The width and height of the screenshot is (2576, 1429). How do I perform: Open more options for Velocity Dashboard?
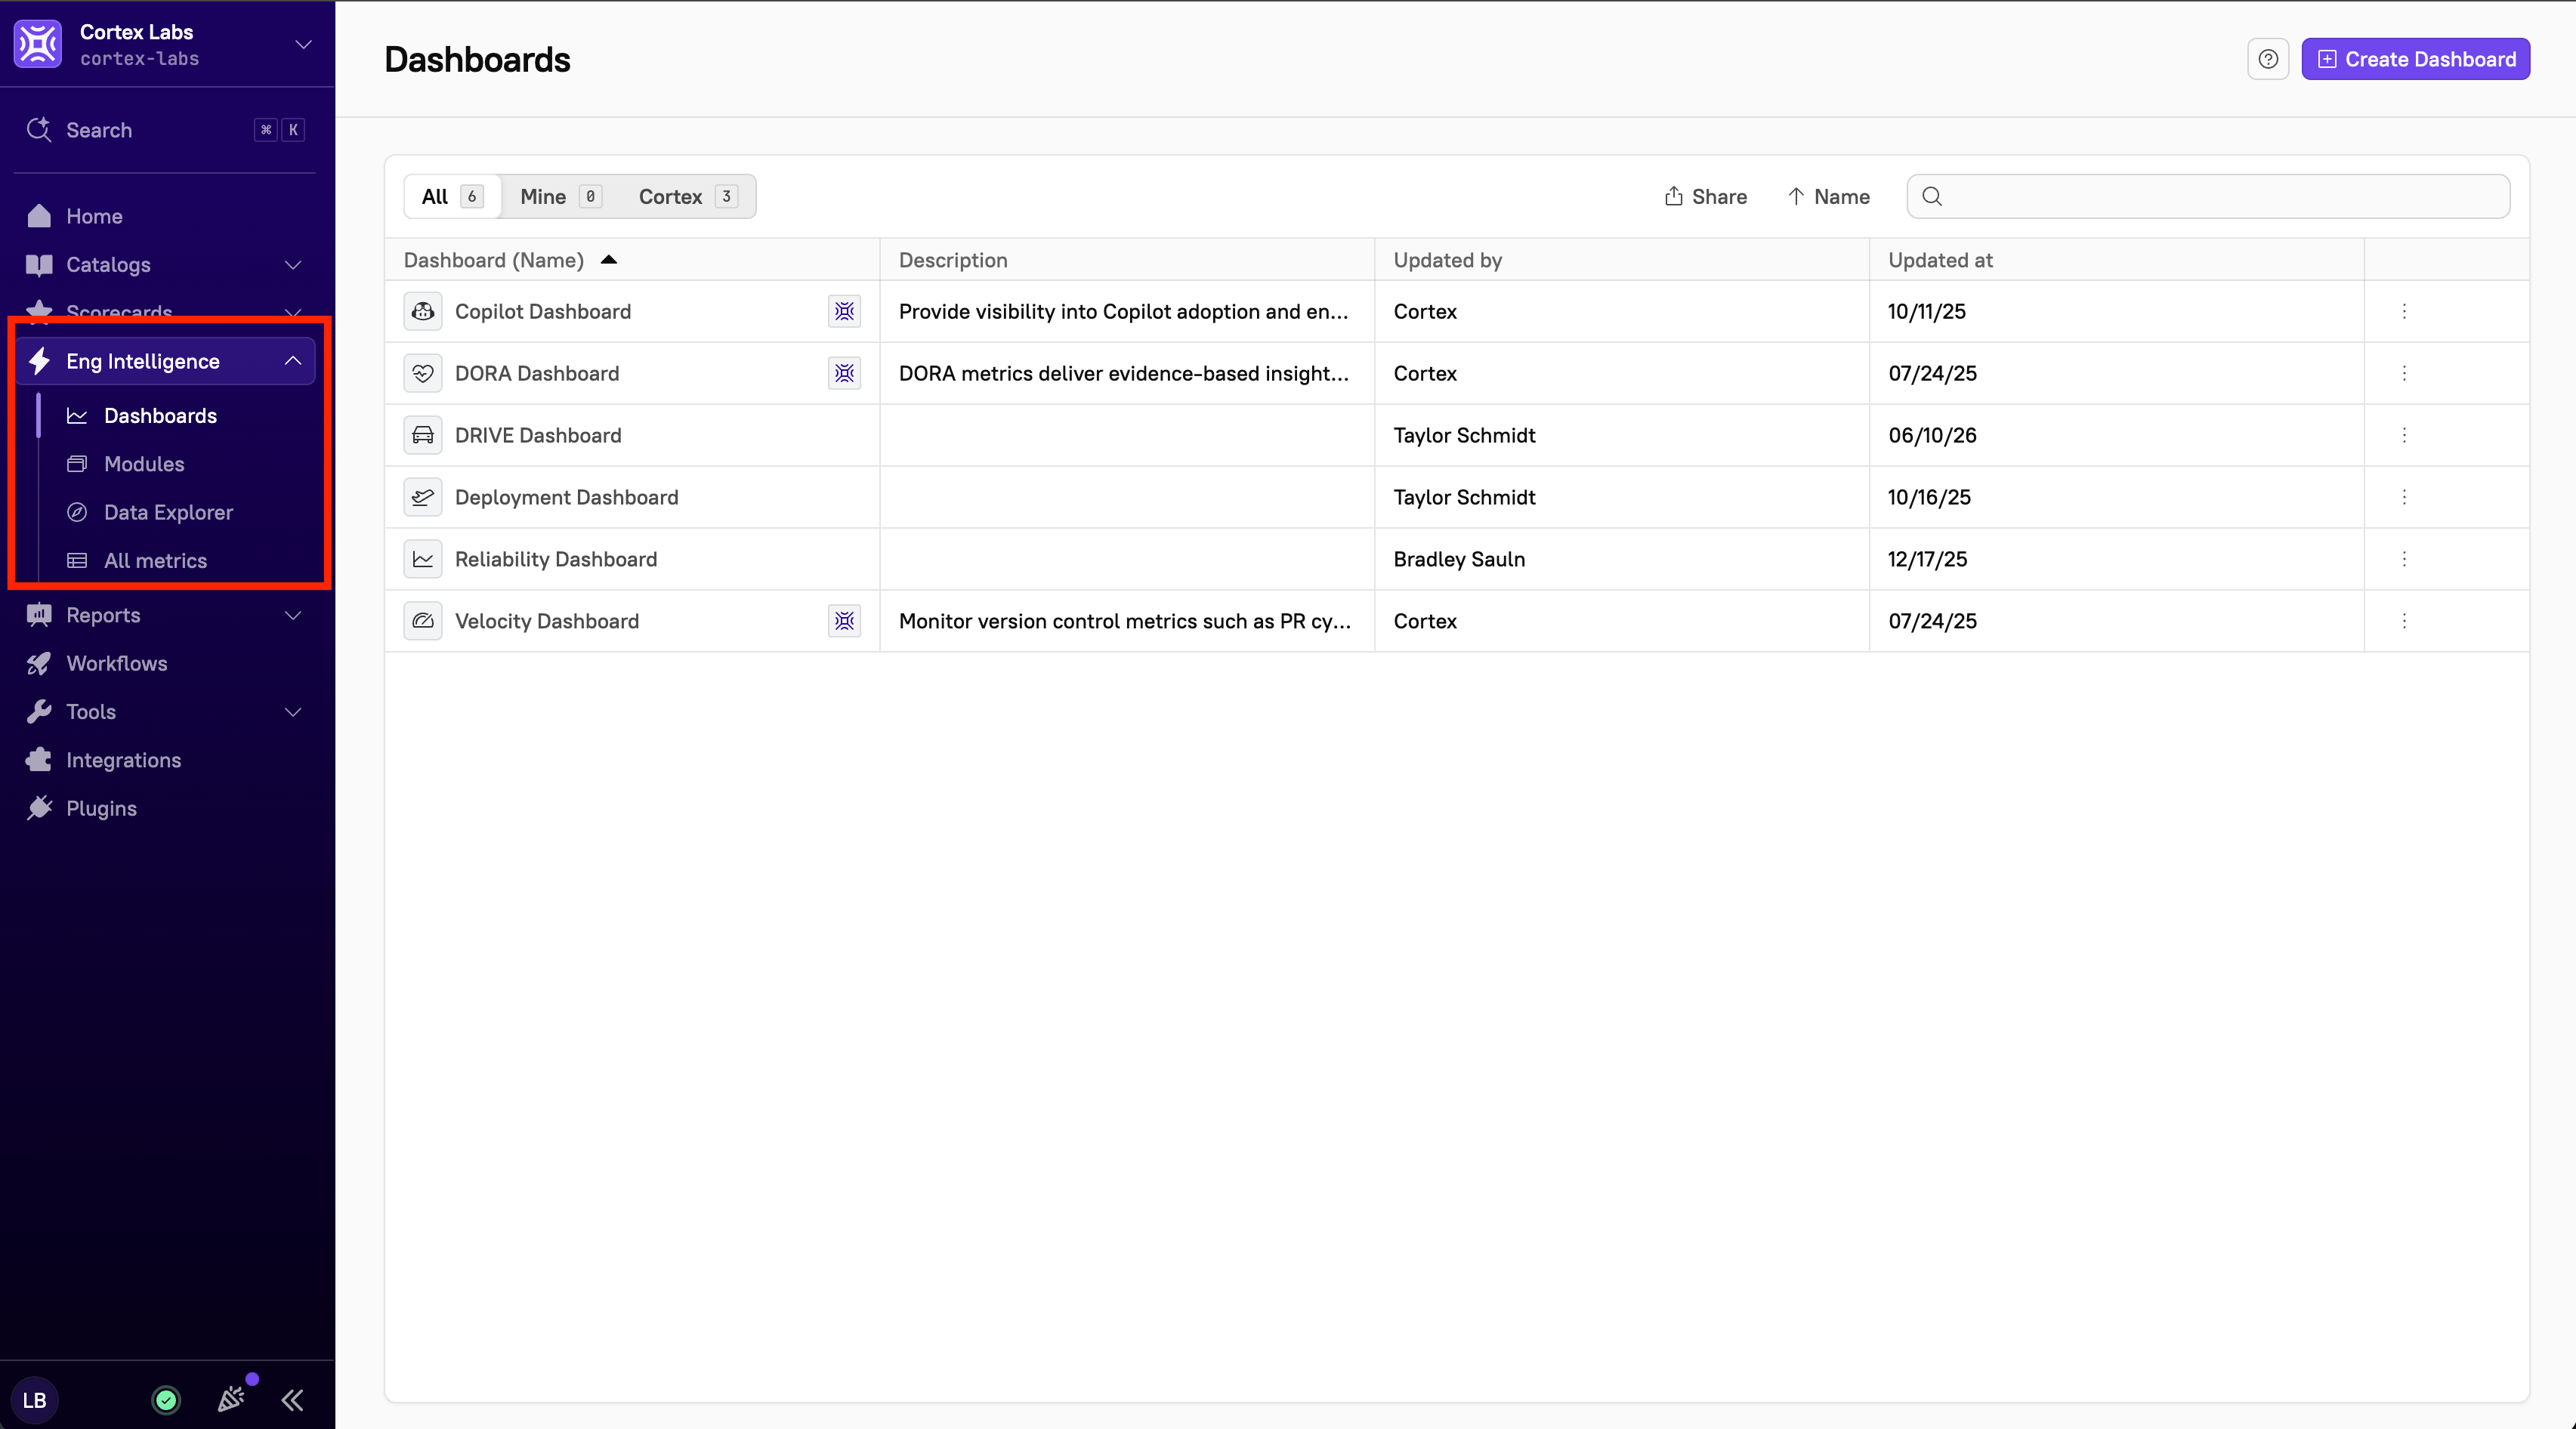(2404, 621)
